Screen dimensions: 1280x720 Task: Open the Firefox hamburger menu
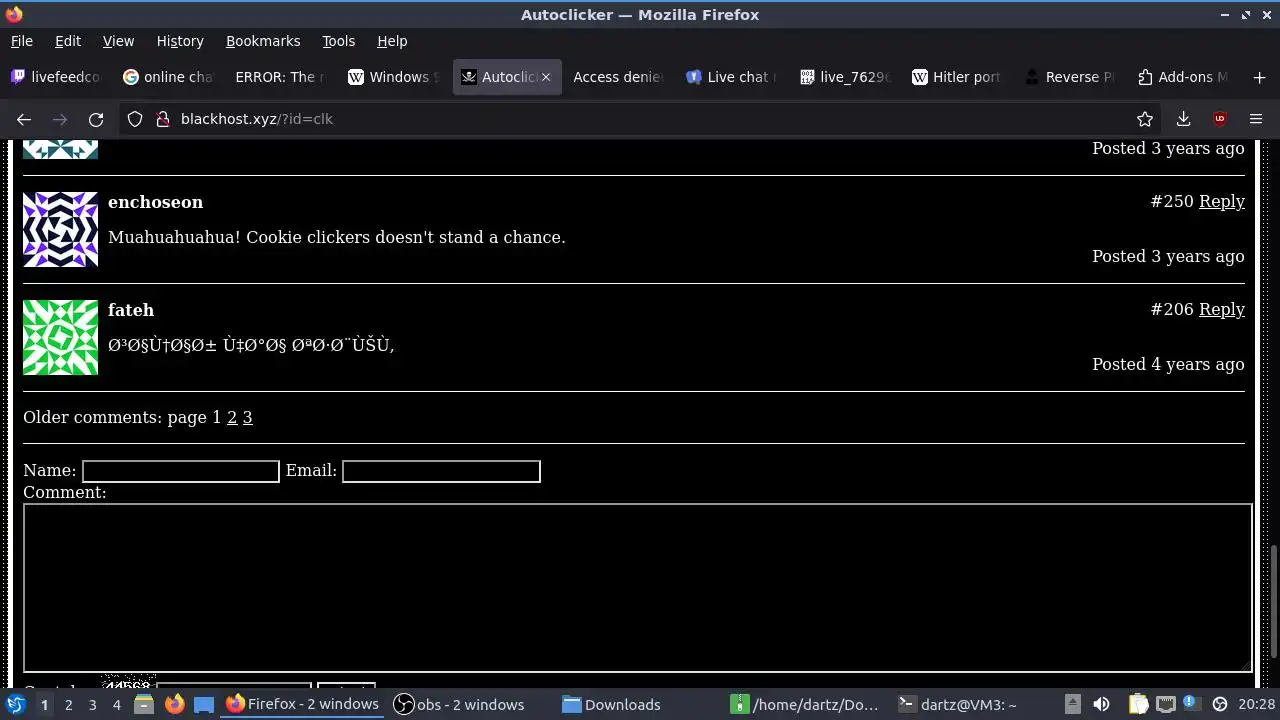[x=1256, y=119]
